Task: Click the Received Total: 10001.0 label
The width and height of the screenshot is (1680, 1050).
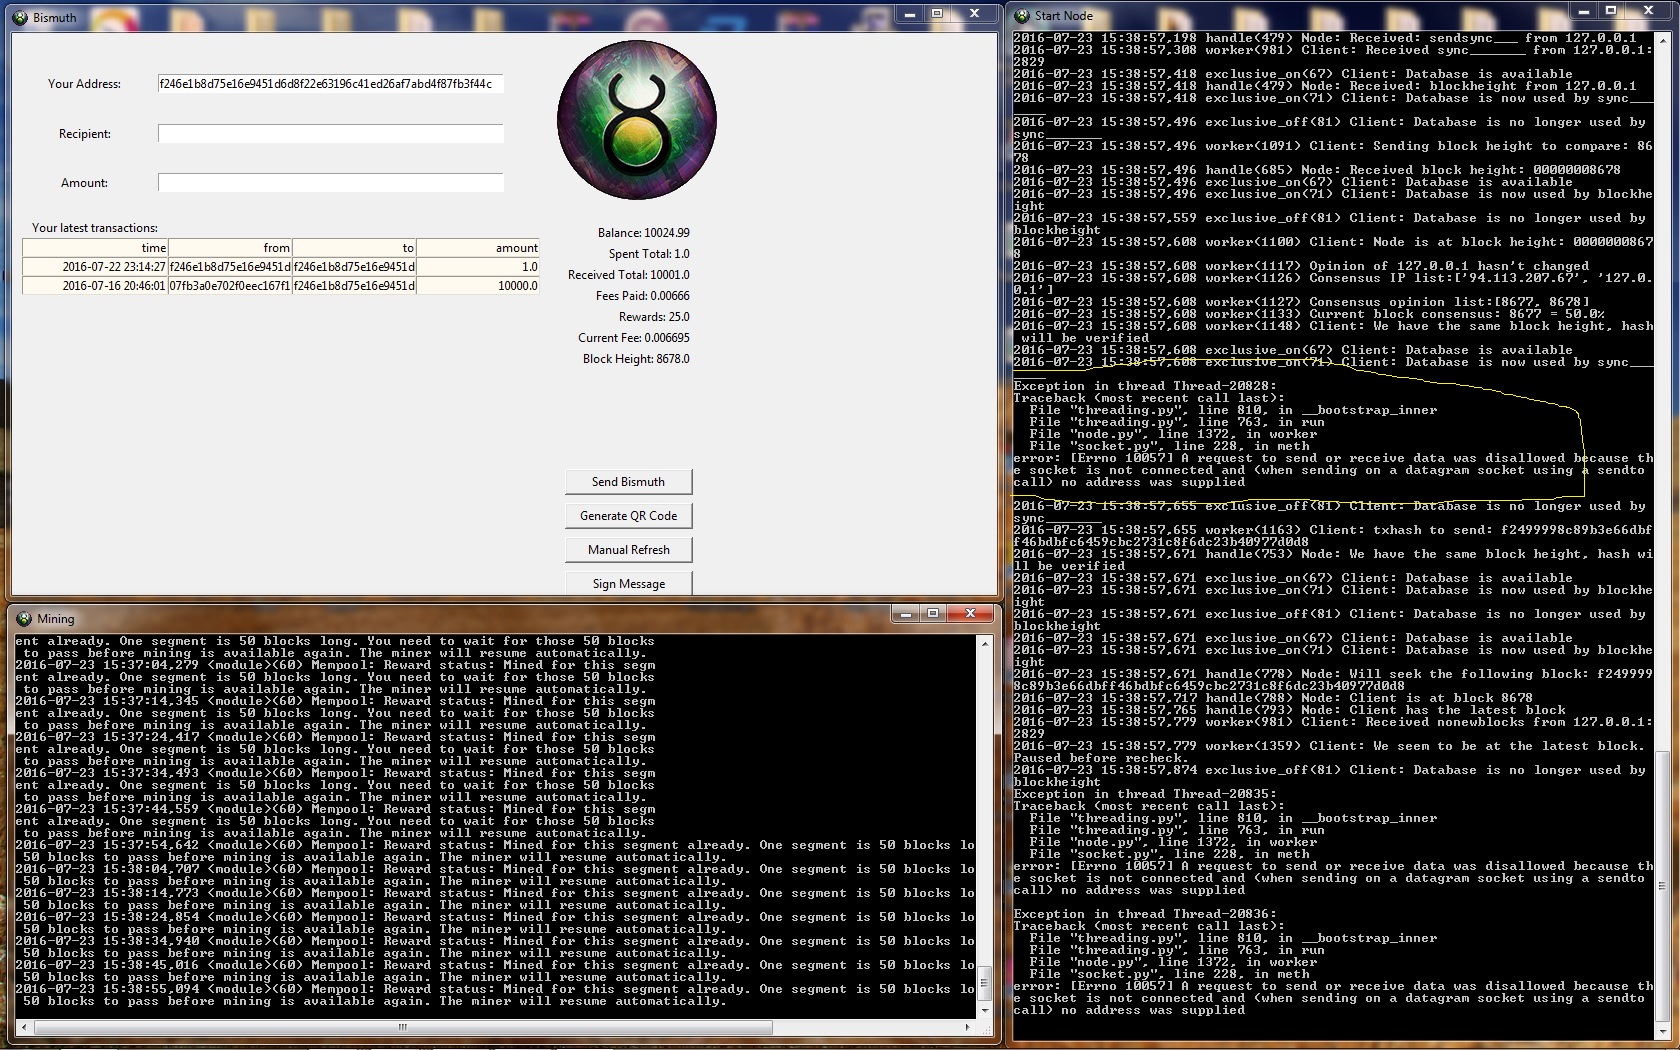Action: pyautogui.click(x=629, y=275)
